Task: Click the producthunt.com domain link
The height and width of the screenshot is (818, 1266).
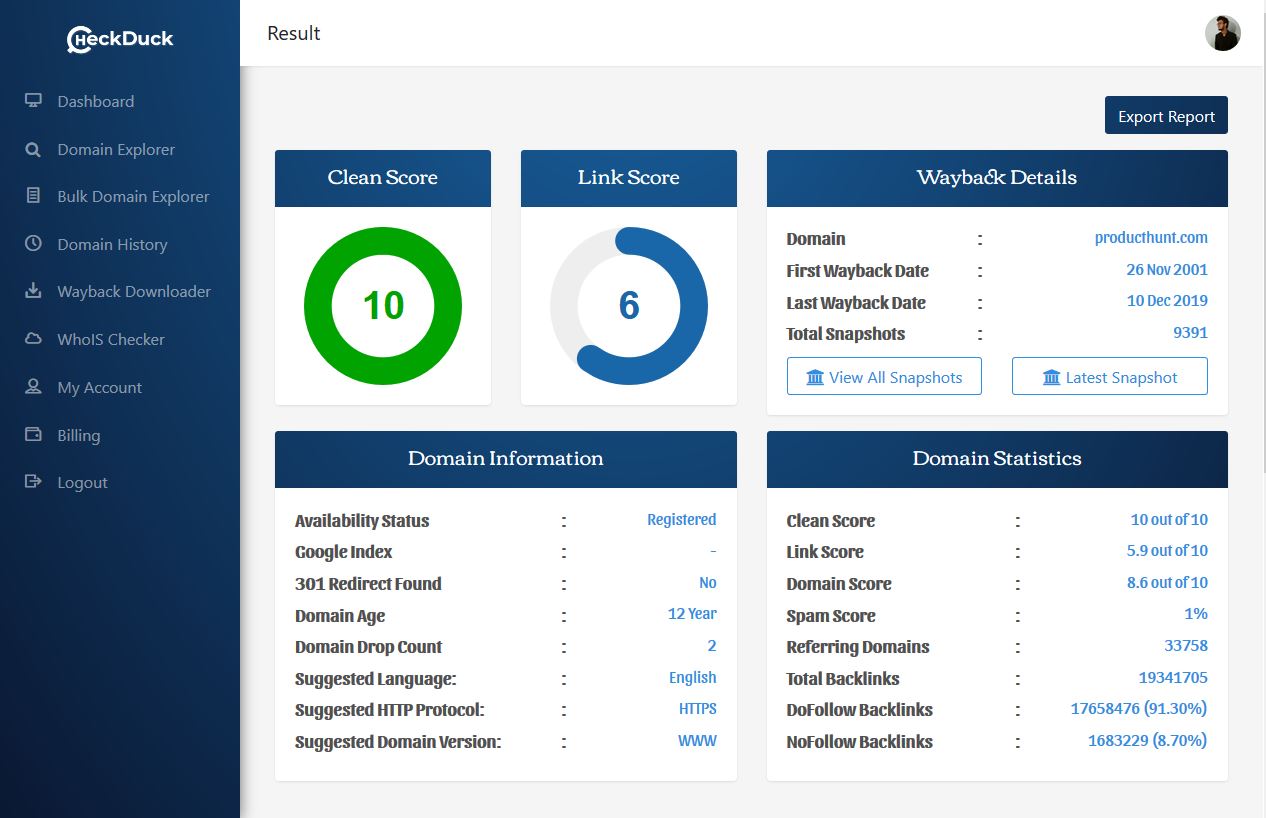Action: coord(1150,238)
